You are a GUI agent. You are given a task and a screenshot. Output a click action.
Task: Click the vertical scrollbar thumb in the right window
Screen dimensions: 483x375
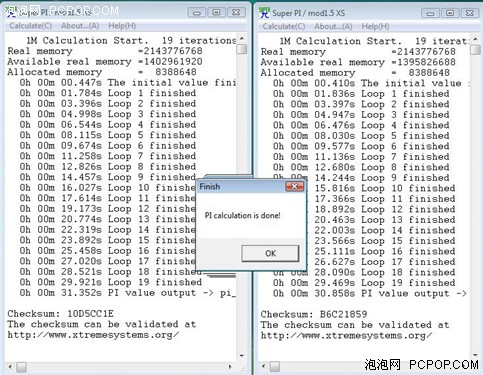475,50
